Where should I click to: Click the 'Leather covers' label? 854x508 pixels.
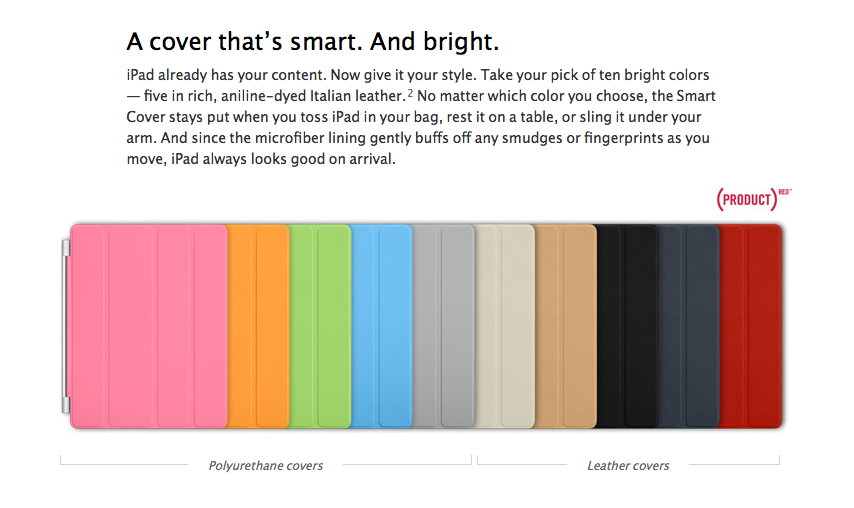[x=628, y=465]
